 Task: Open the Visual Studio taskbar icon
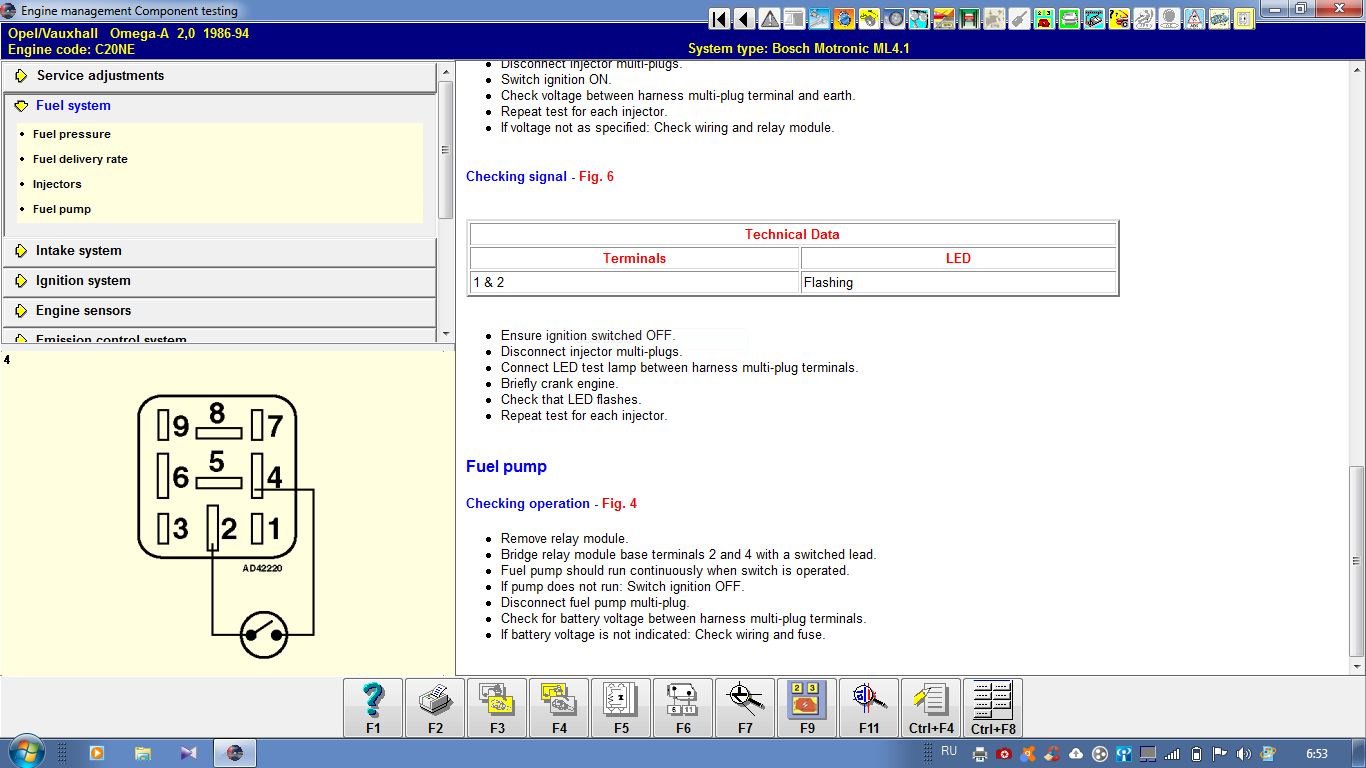point(189,753)
